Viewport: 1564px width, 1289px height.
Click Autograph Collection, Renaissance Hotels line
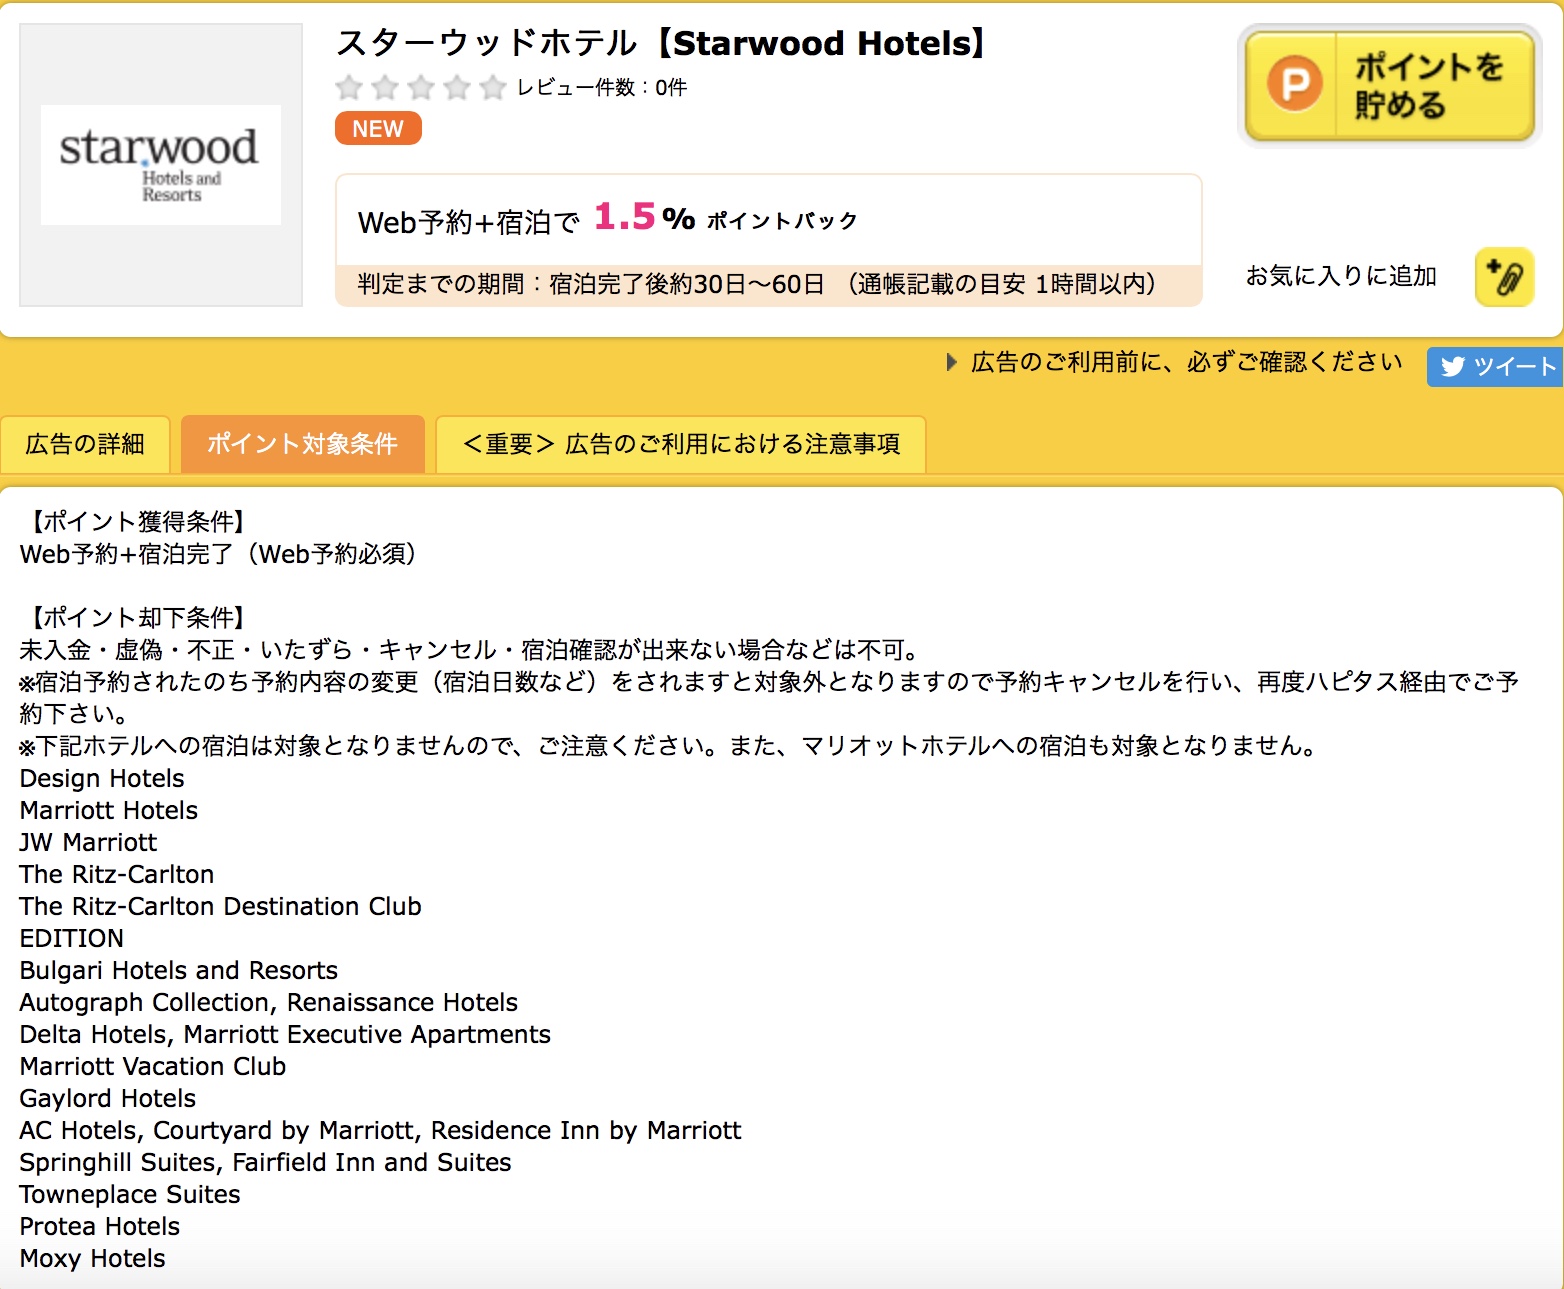(x=269, y=1002)
